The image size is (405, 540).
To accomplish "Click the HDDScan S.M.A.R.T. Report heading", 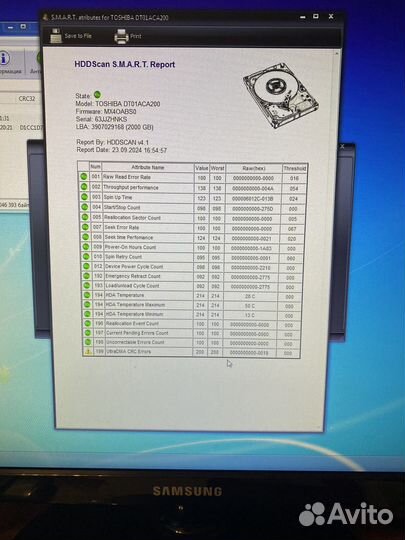I will click(x=125, y=64).
